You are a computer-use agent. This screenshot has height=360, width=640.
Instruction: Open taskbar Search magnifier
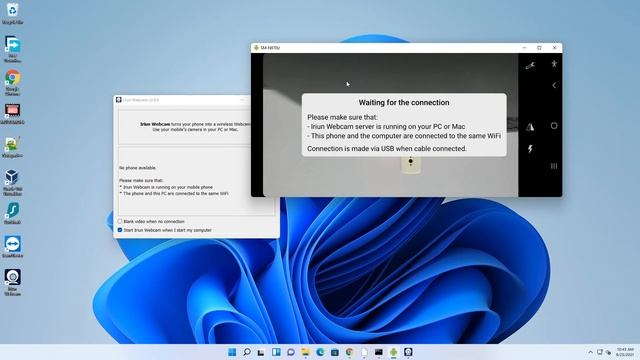coord(247,352)
